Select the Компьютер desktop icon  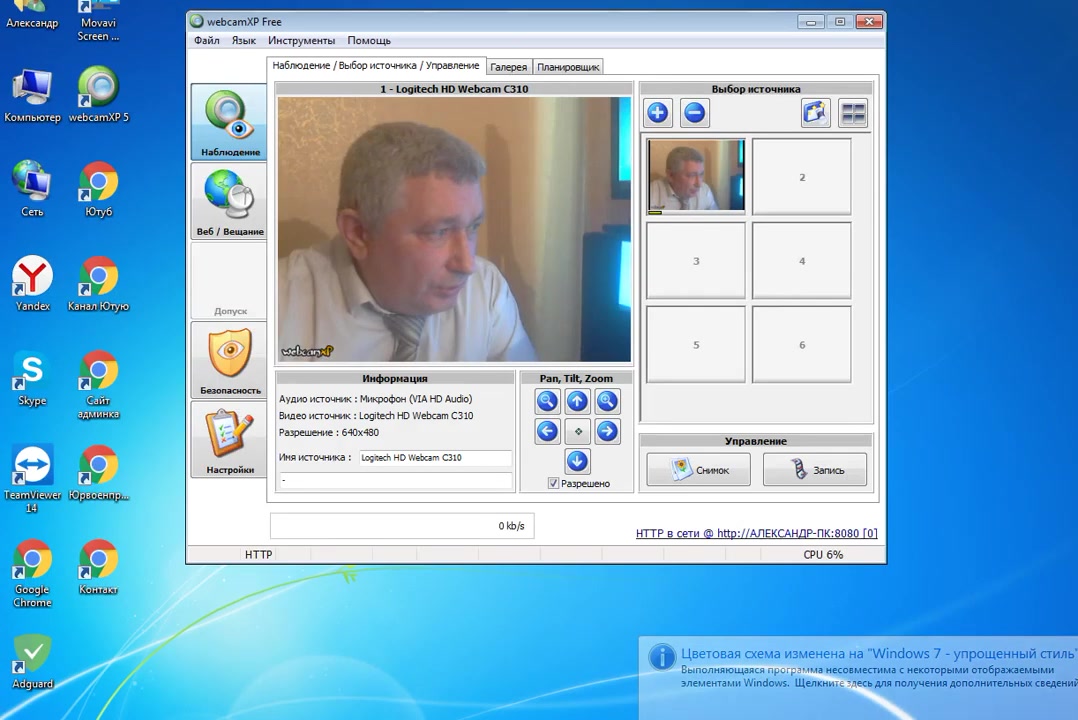(x=32, y=95)
